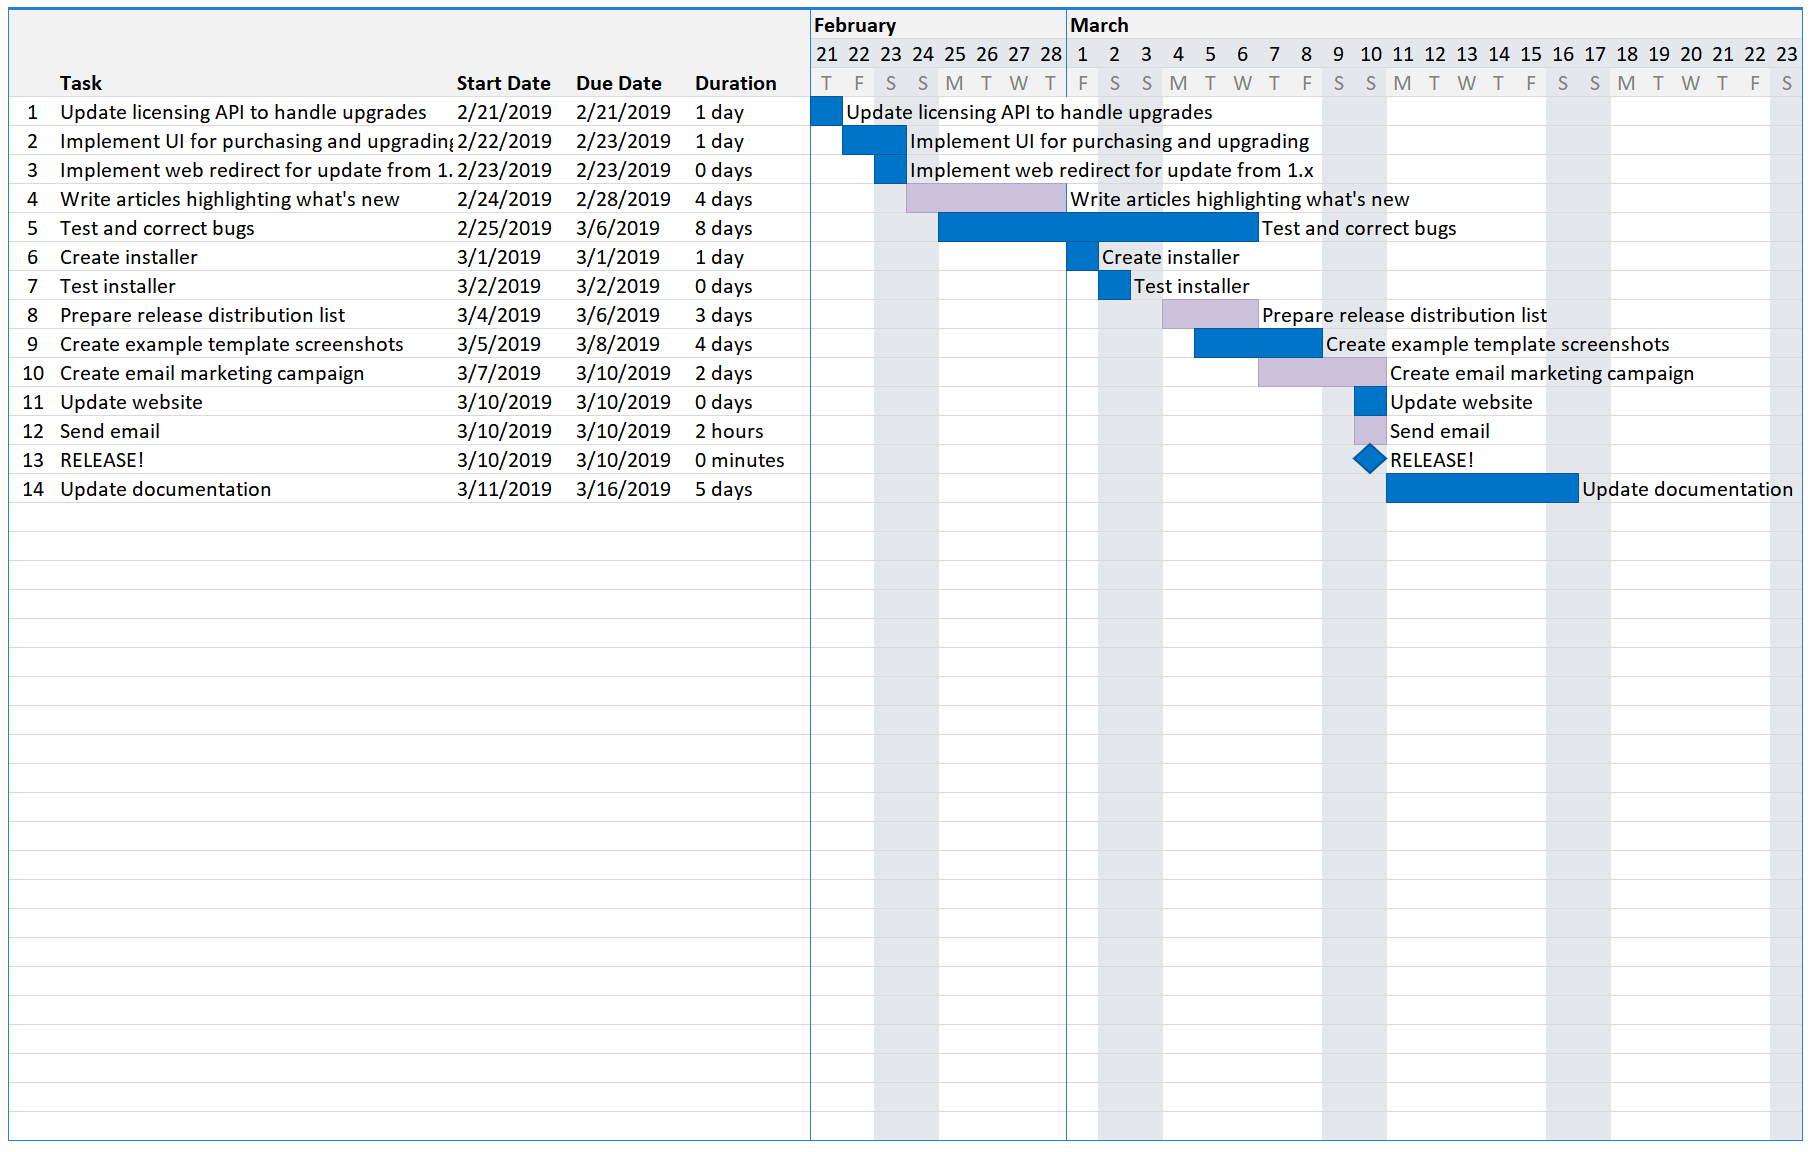Viewport: 1813px width, 1152px height.
Task: Click the Create example template screenshots bar
Action: coord(1257,344)
